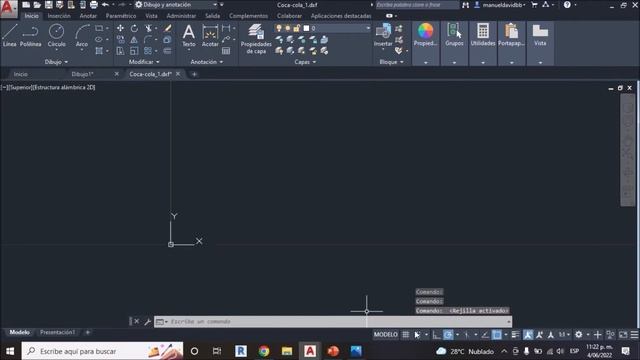This screenshot has height=360, width=640.
Task: Activate the Rotate tool
Action: click(x=134, y=28)
